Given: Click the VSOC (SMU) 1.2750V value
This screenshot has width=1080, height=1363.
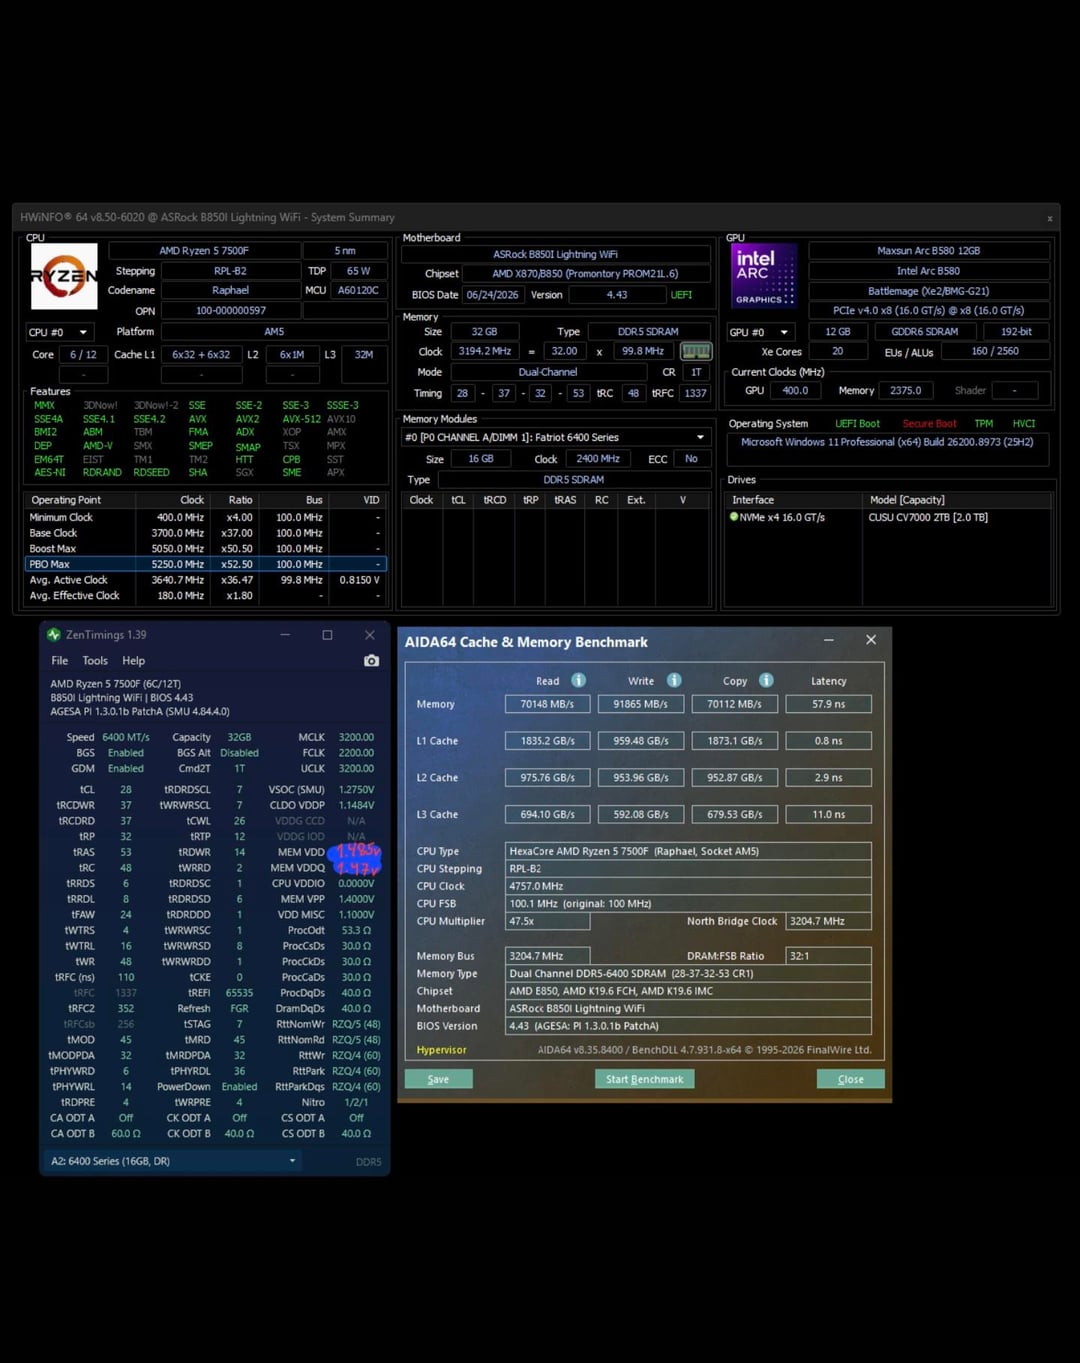Looking at the screenshot, I should coord(356,790).
